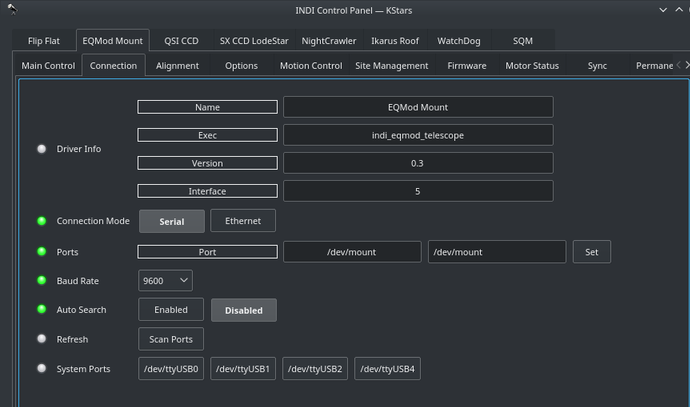Choose the /dev/ttyUSB1 system port
Screen dimensions: 690x407
(243, 369)
